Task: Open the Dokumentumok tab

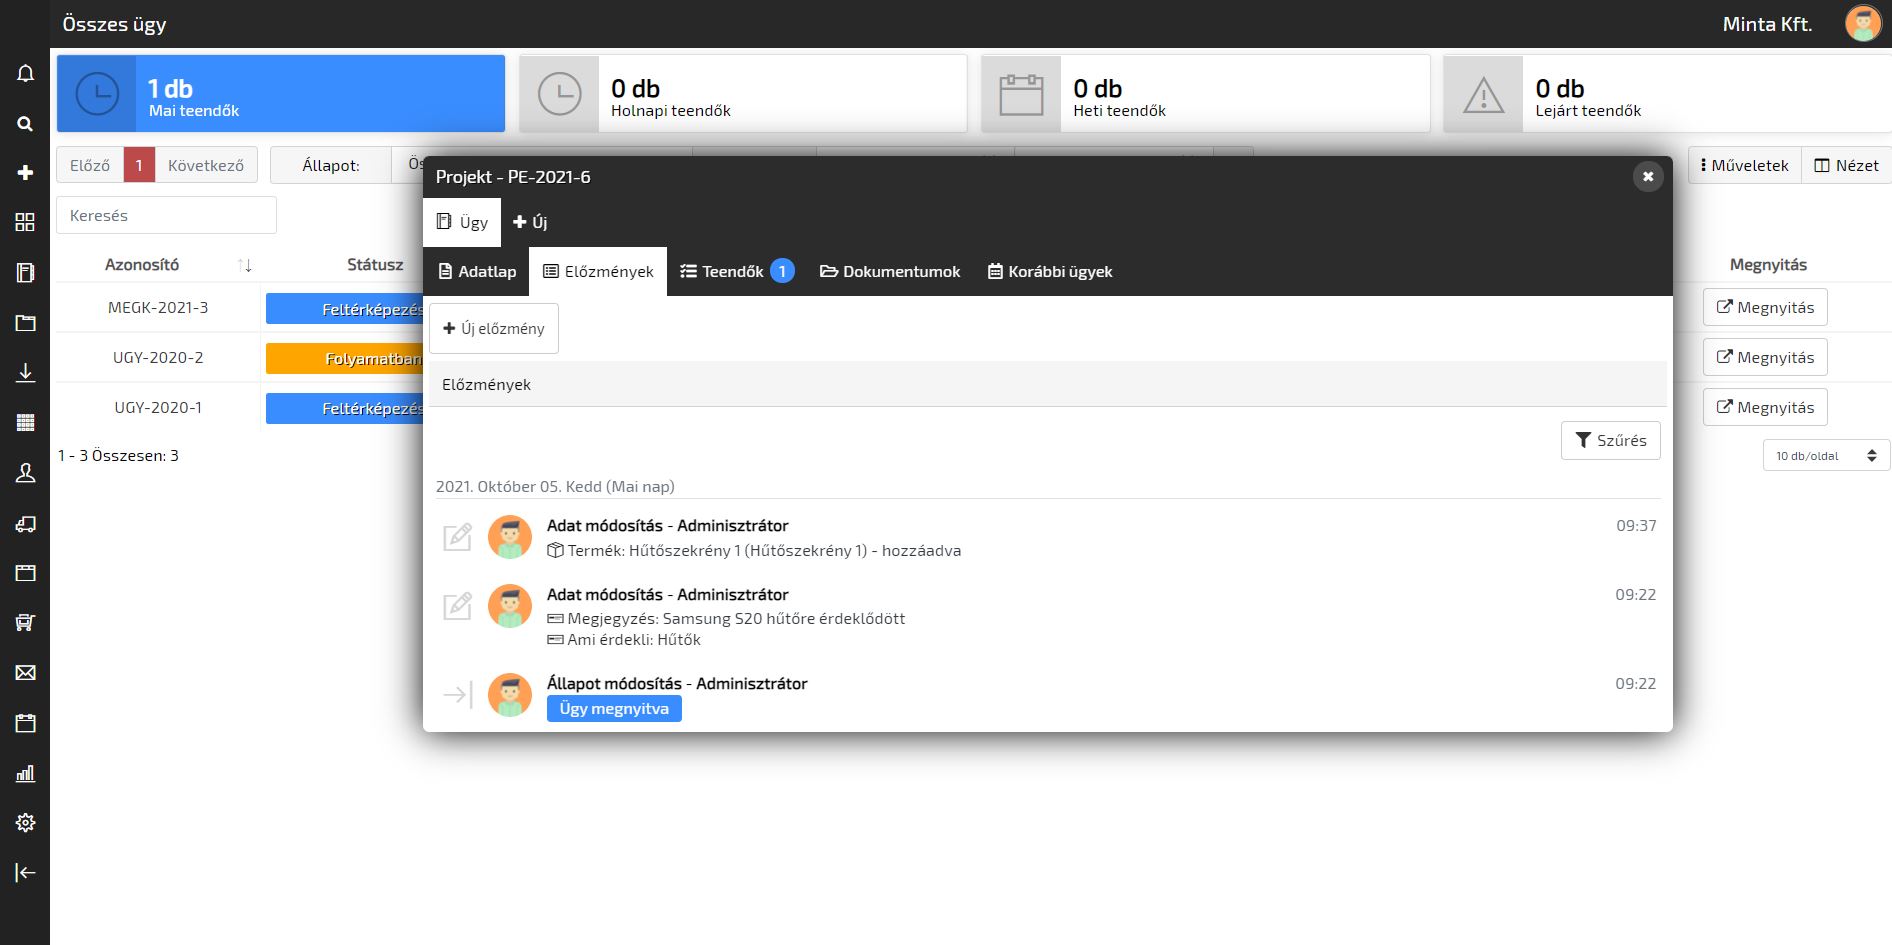Action: pos(889,272)
